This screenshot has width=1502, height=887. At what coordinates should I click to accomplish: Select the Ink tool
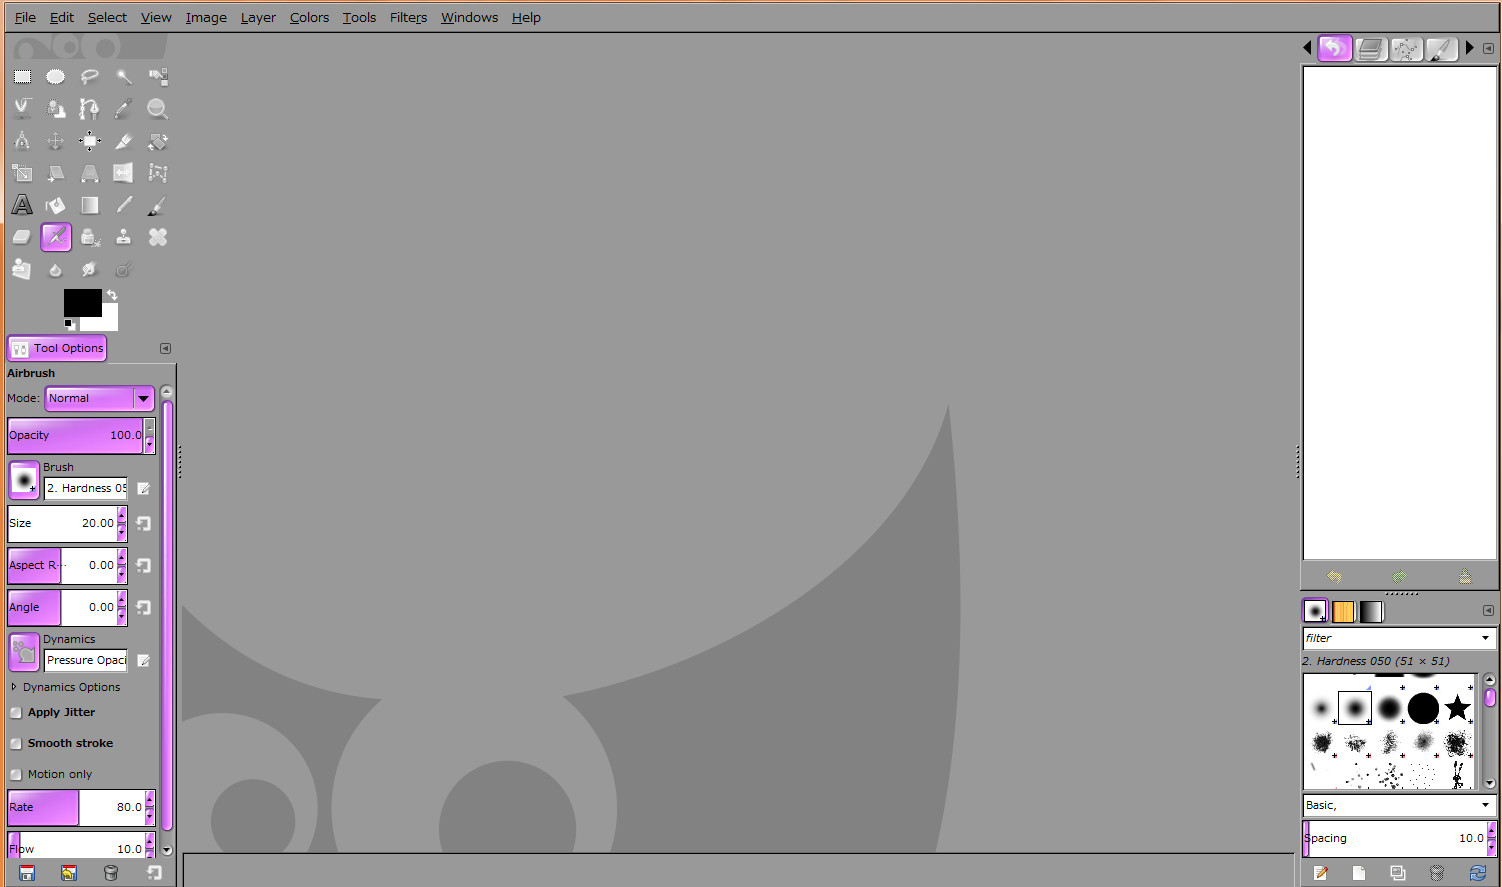tap(90, 237)
